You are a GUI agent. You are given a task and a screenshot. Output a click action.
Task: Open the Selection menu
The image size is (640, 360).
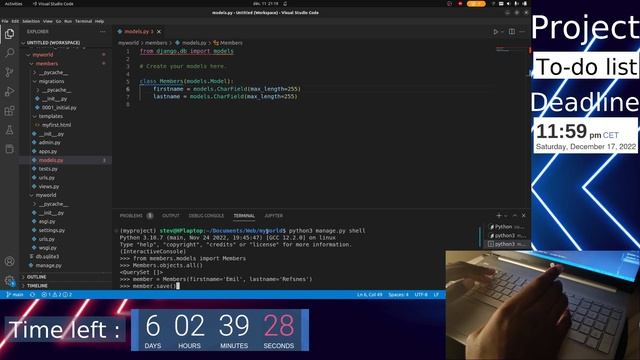(x=31, y=21)
